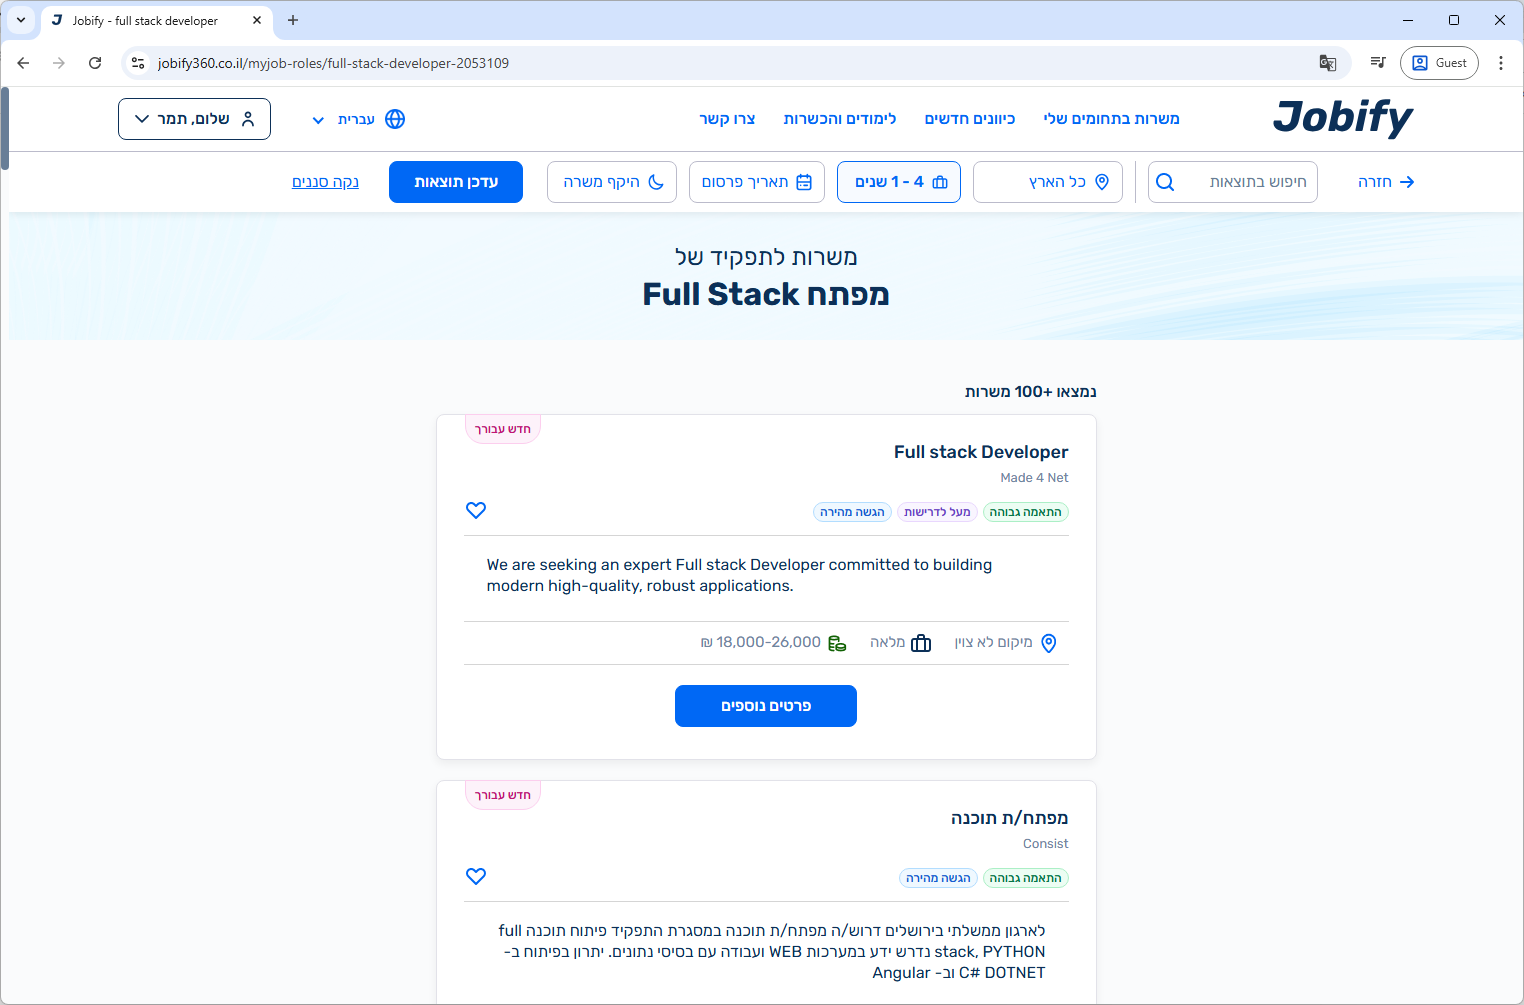This screenshot has width=1524, height=1005.
Task: Open the location filter dropdown
Action: coord(1047,182)
